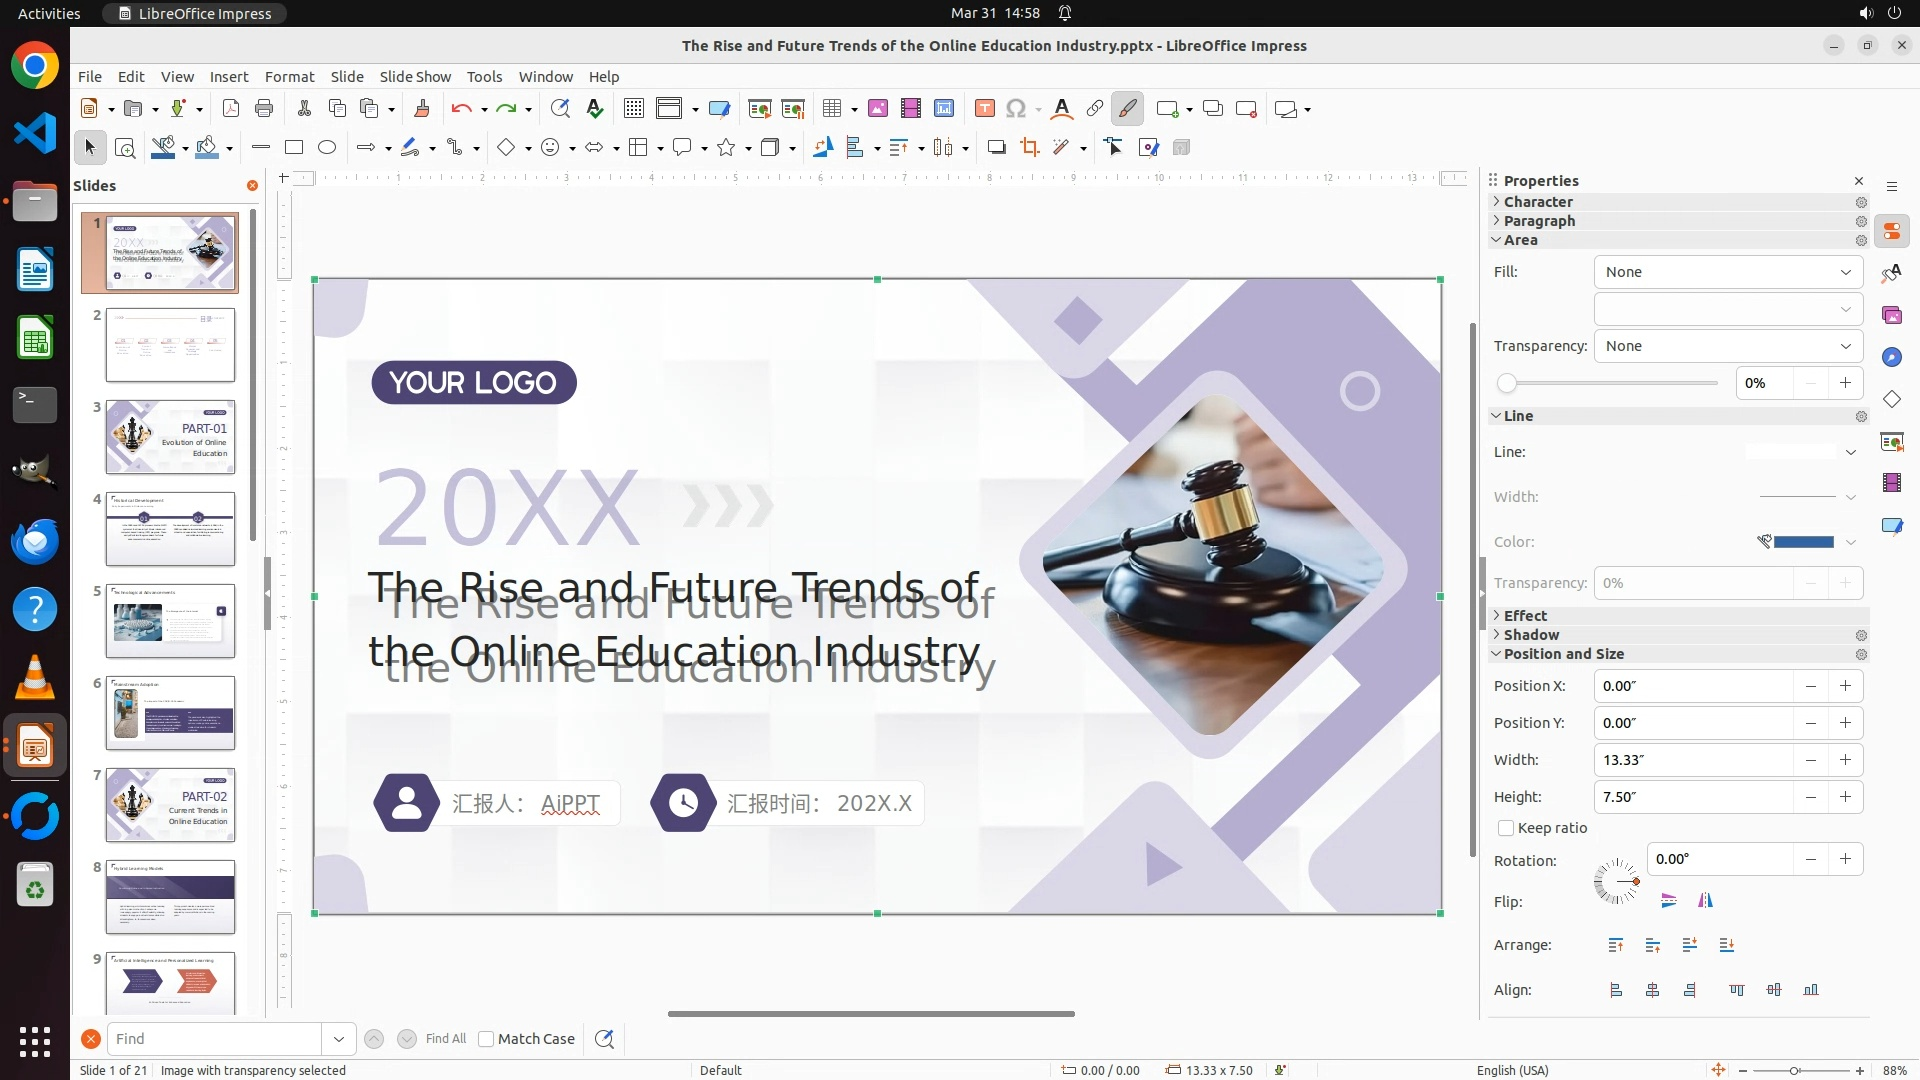
Task: Click the blue line Color swatch
Action: coord(1803,542)
